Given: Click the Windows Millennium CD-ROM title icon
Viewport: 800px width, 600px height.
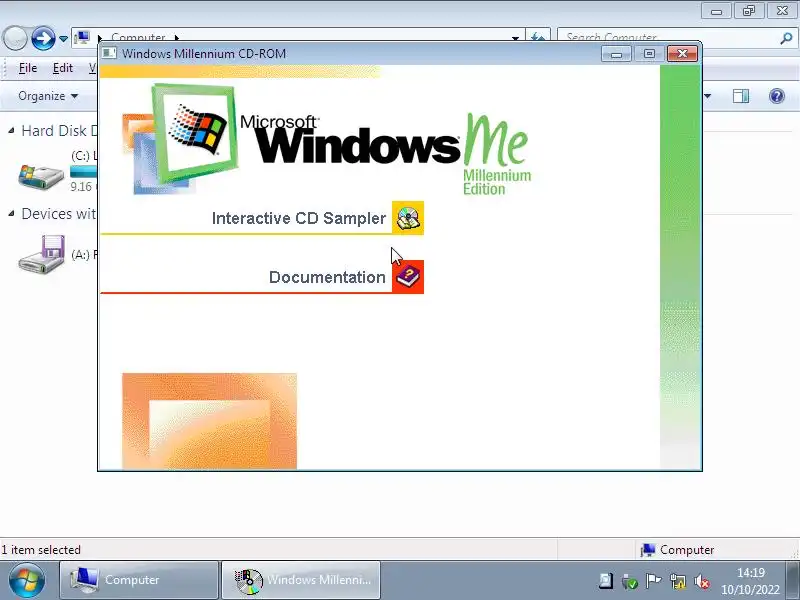Looking at the screenshot, I should pos(109,53).
